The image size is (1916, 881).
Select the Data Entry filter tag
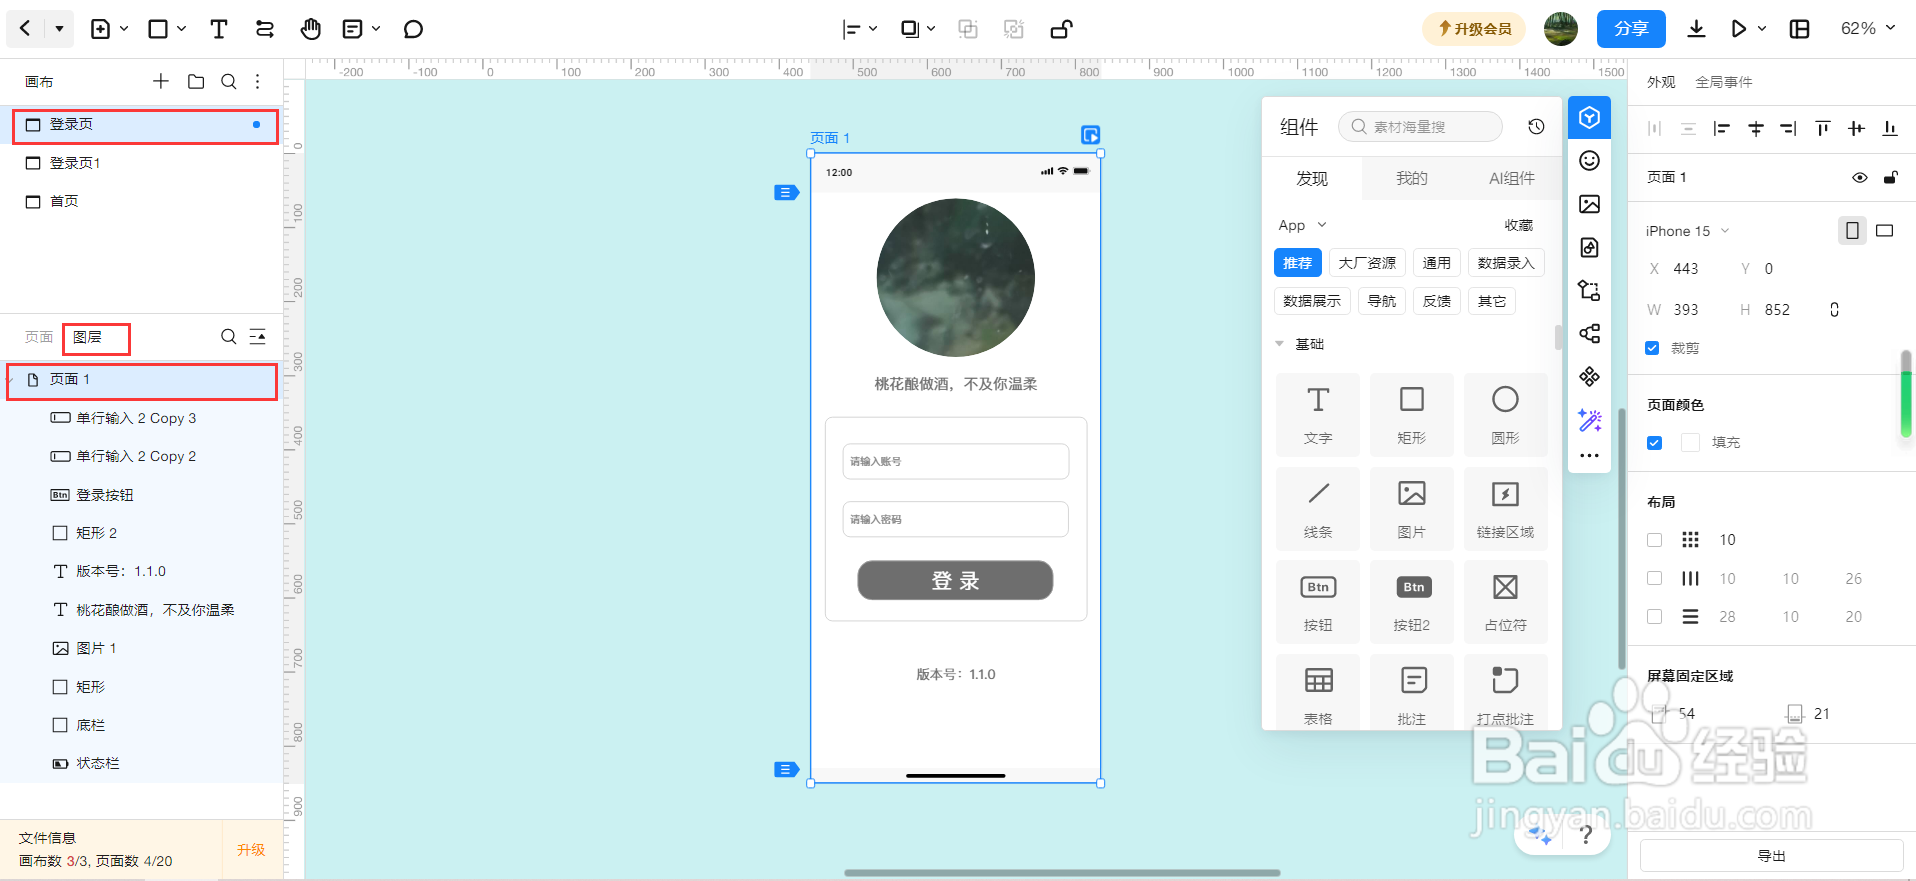[1506, 263]
